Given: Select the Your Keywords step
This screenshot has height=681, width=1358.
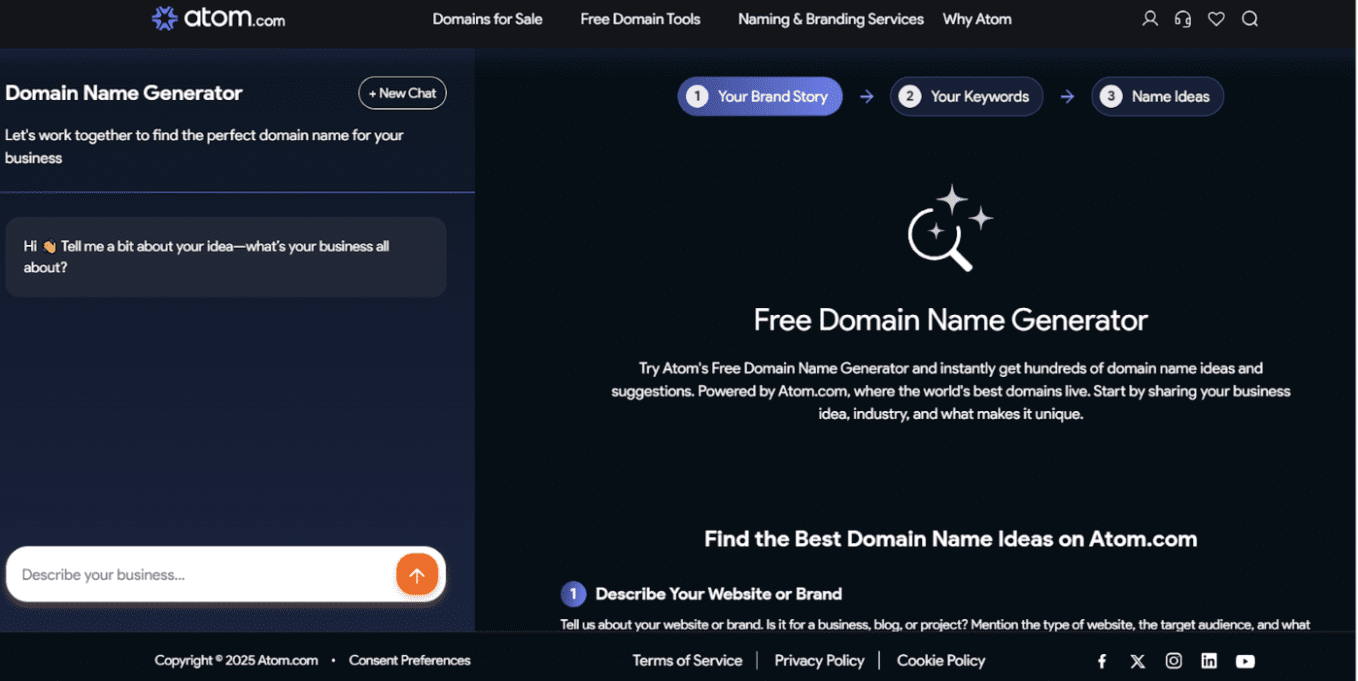Looking at the screenshot, I should (966, 97).
